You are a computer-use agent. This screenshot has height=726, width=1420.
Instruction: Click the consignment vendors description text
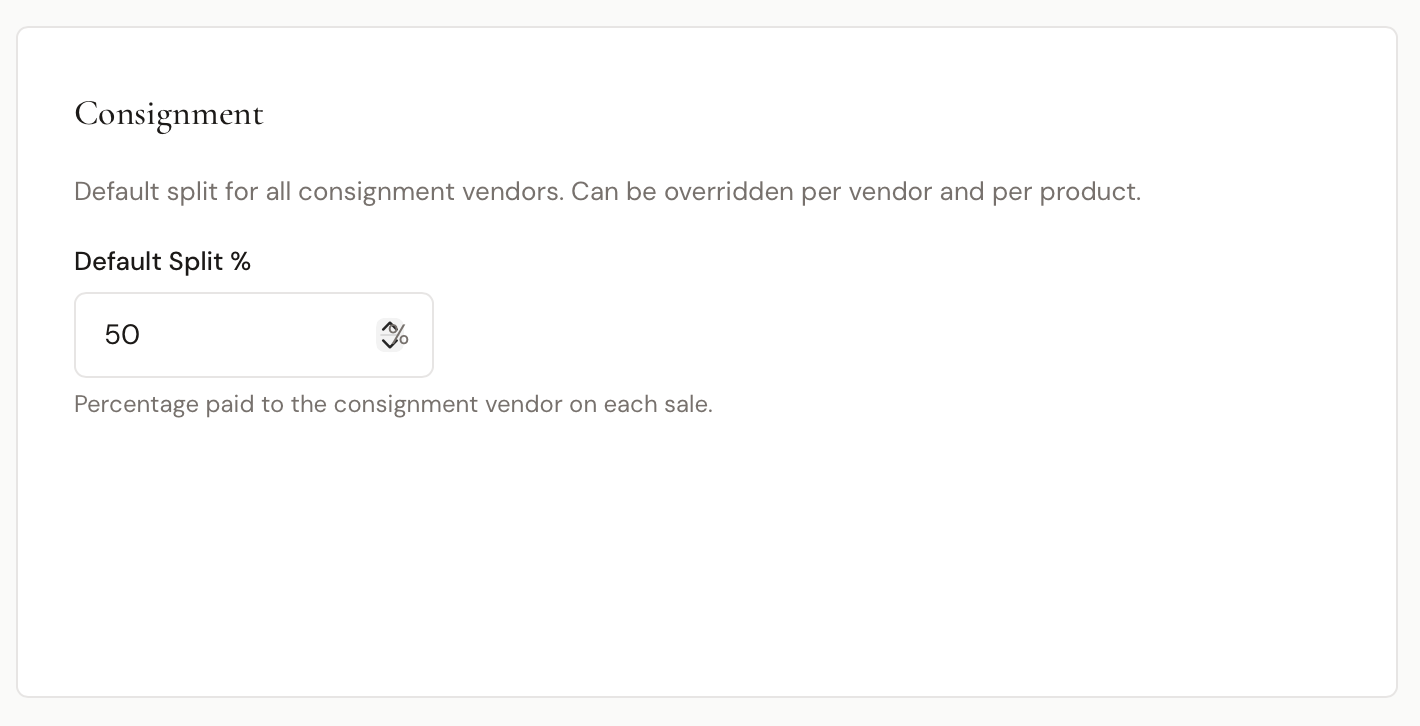tap(607, 191)
